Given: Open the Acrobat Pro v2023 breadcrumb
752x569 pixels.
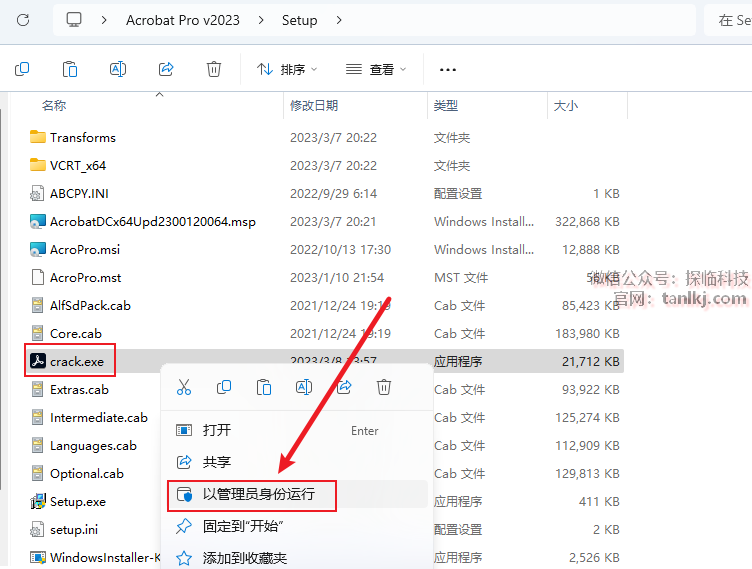Looking at the screenshot, I should (x=183, y=20).
